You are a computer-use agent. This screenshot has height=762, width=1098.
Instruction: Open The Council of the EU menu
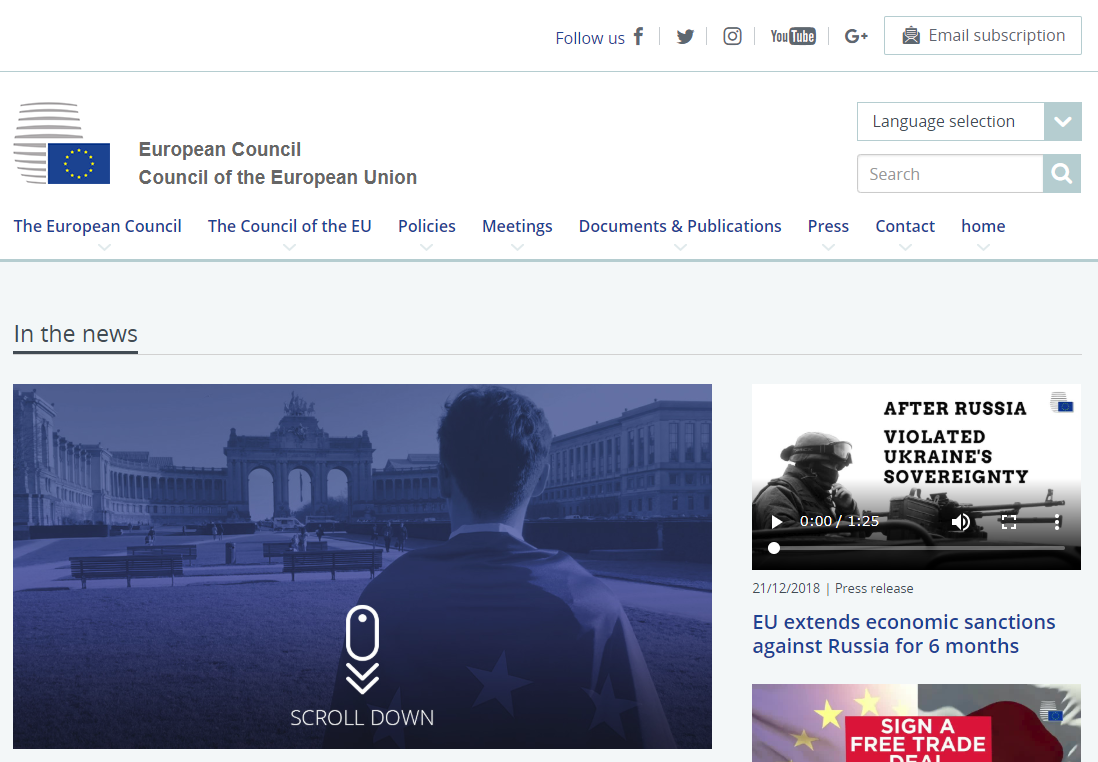[x=289, y=226]
